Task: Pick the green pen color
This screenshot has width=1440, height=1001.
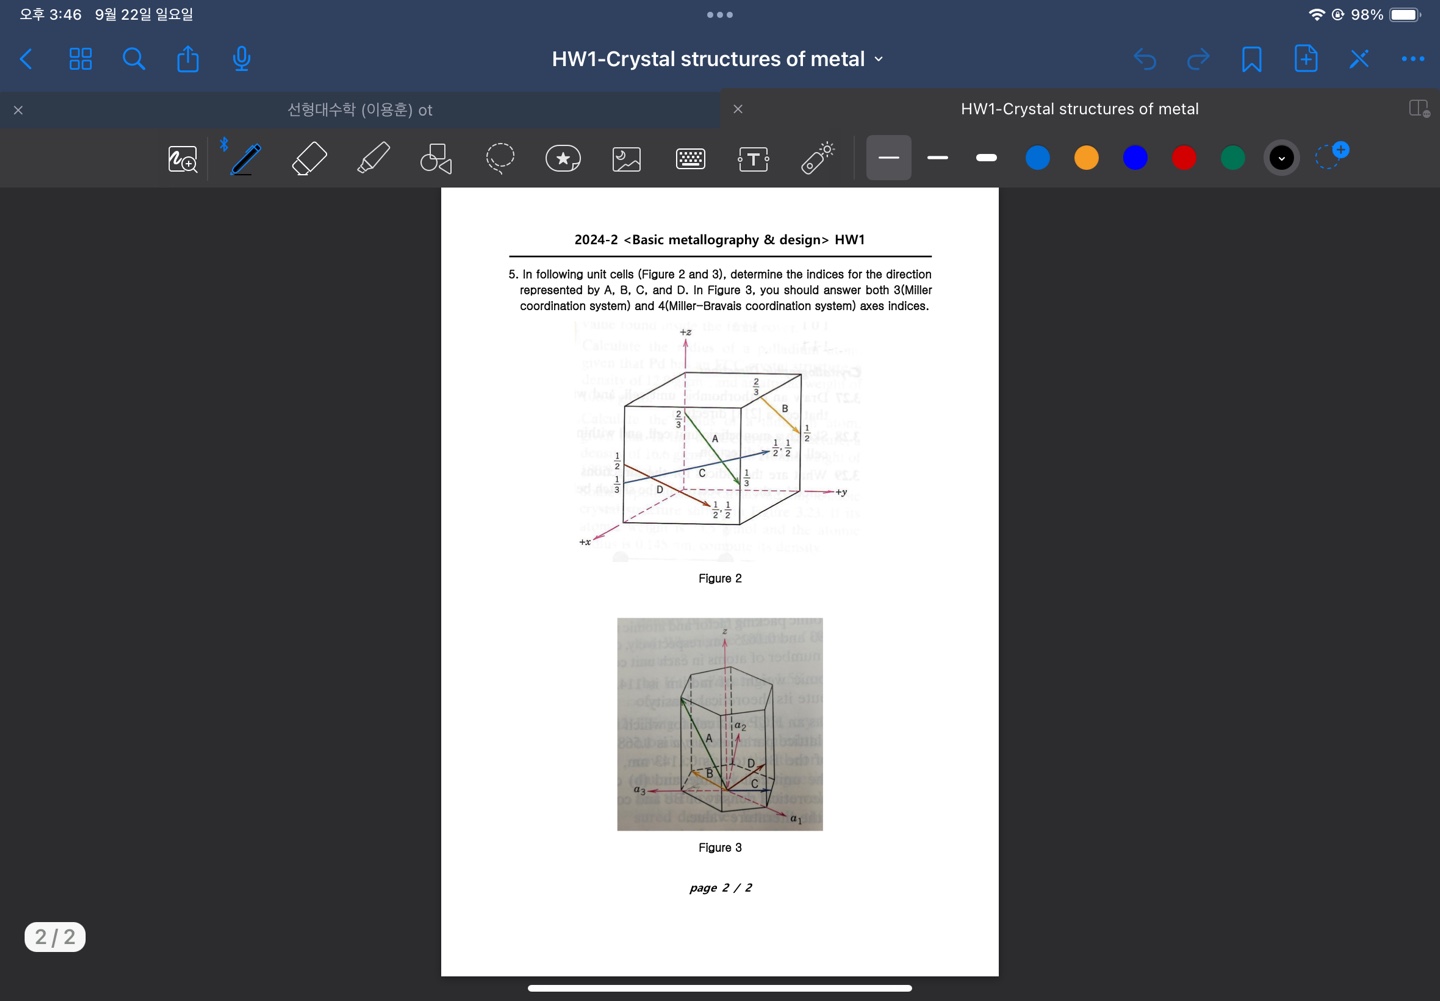Action: tap(1233, 158)
